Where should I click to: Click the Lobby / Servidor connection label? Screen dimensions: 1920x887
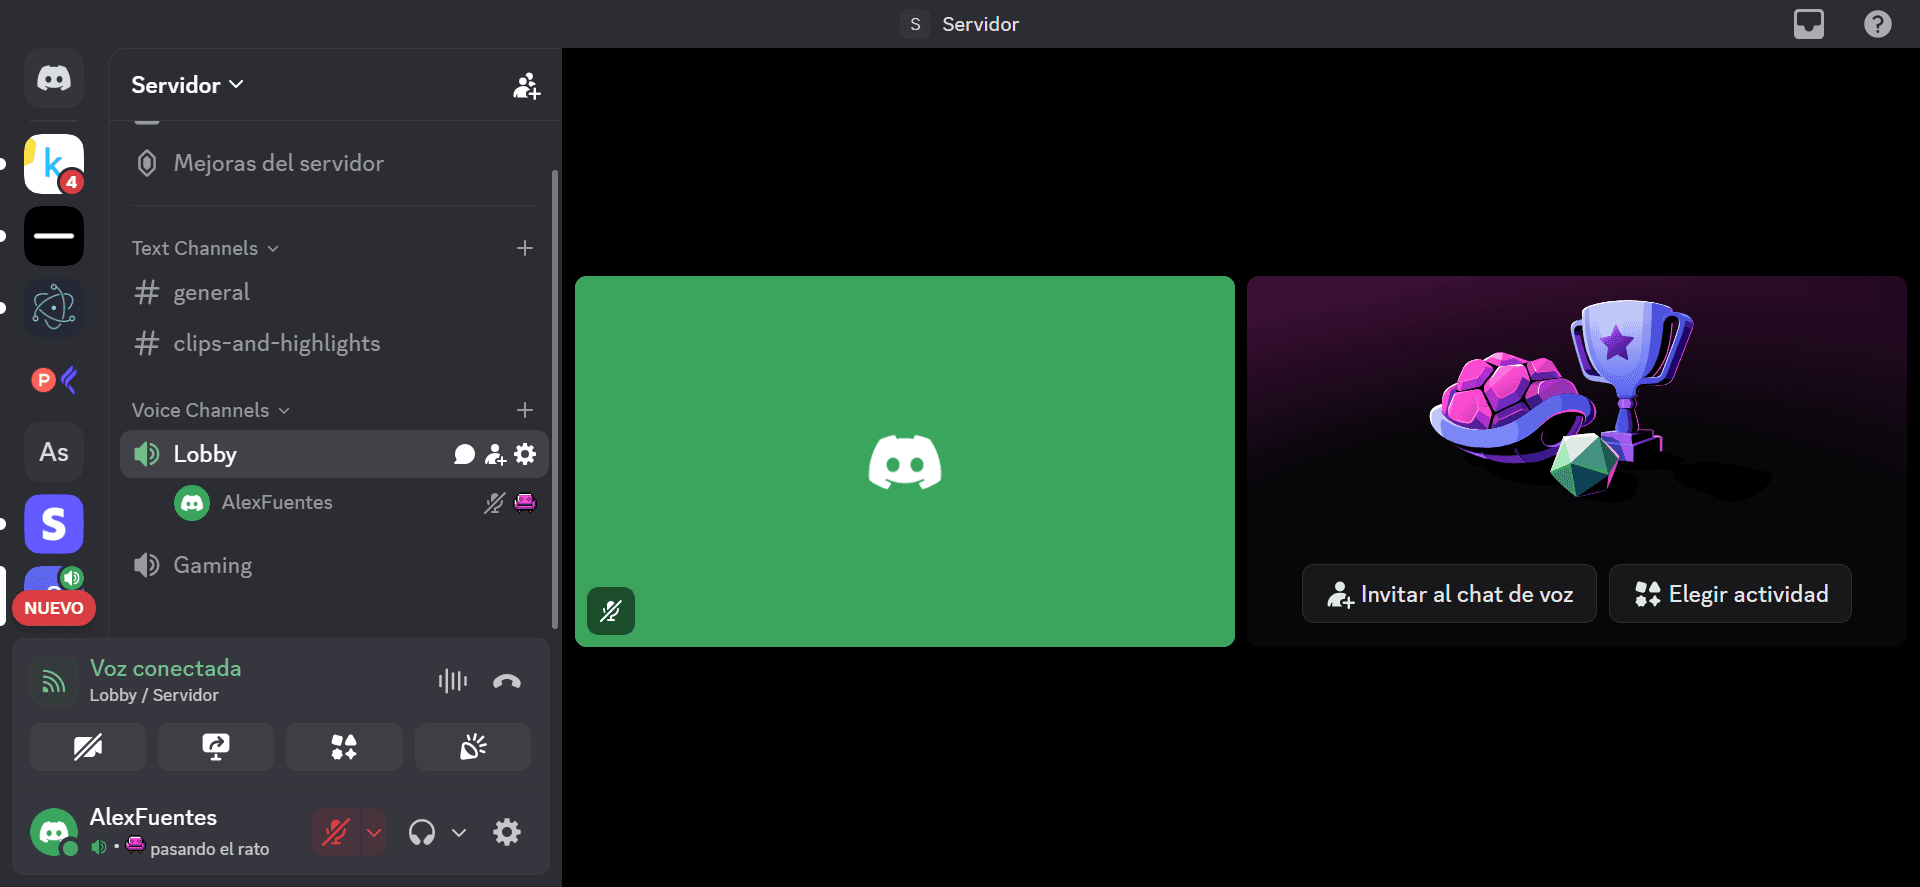154,695
